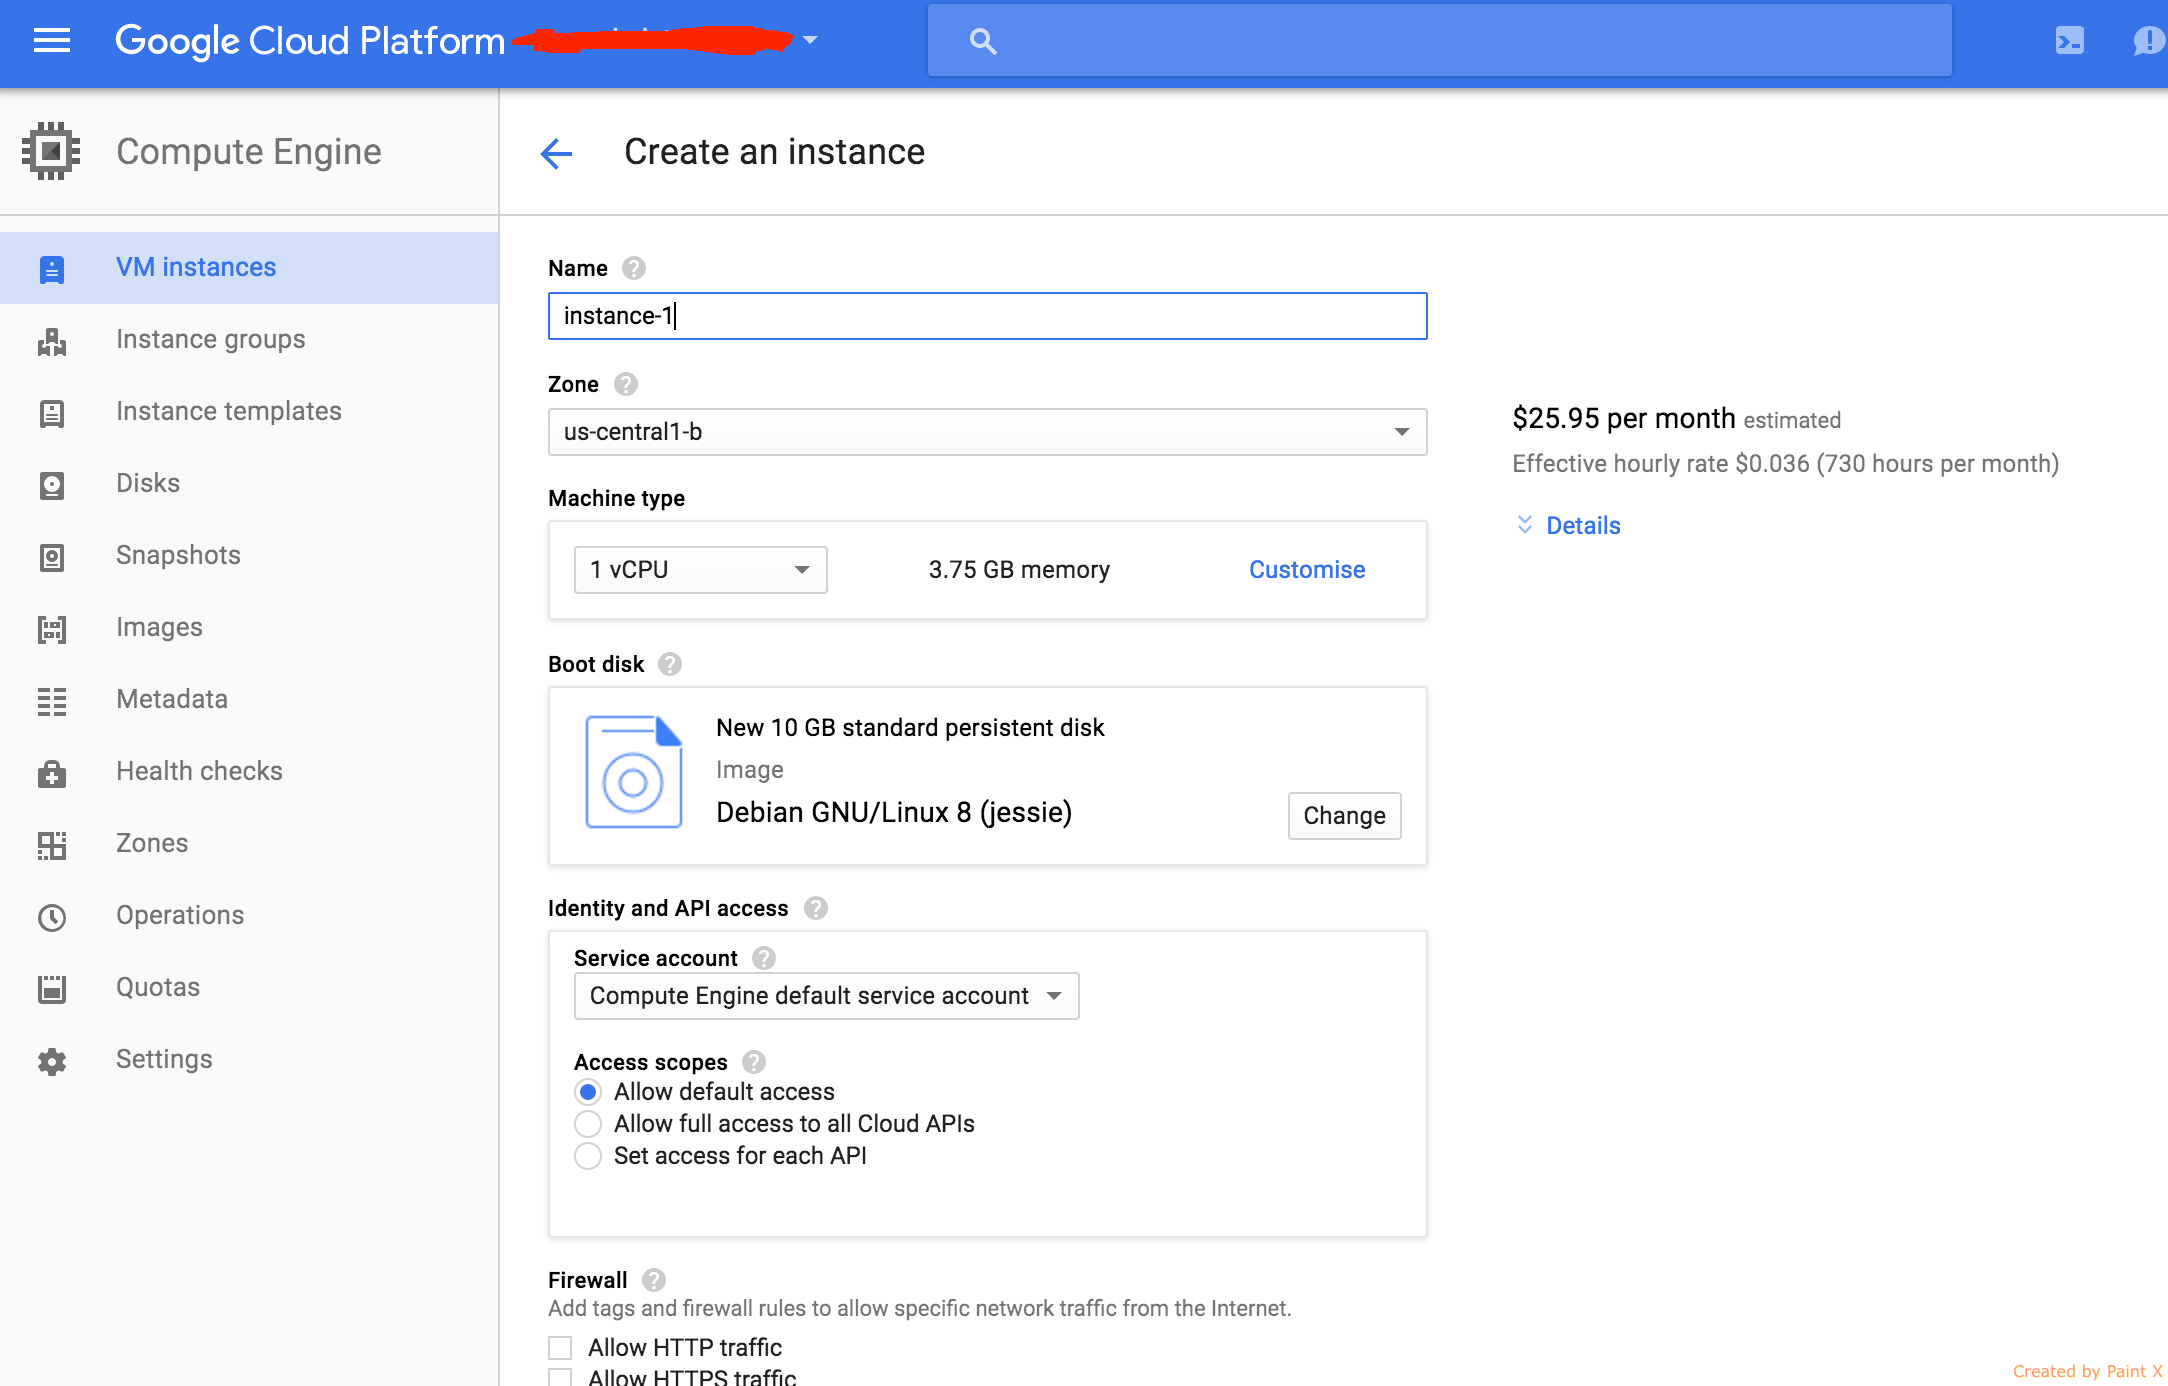Viewport: 2168px width, 1386px height.
Task: Click into the top search bar
Action: point(1439,41)
